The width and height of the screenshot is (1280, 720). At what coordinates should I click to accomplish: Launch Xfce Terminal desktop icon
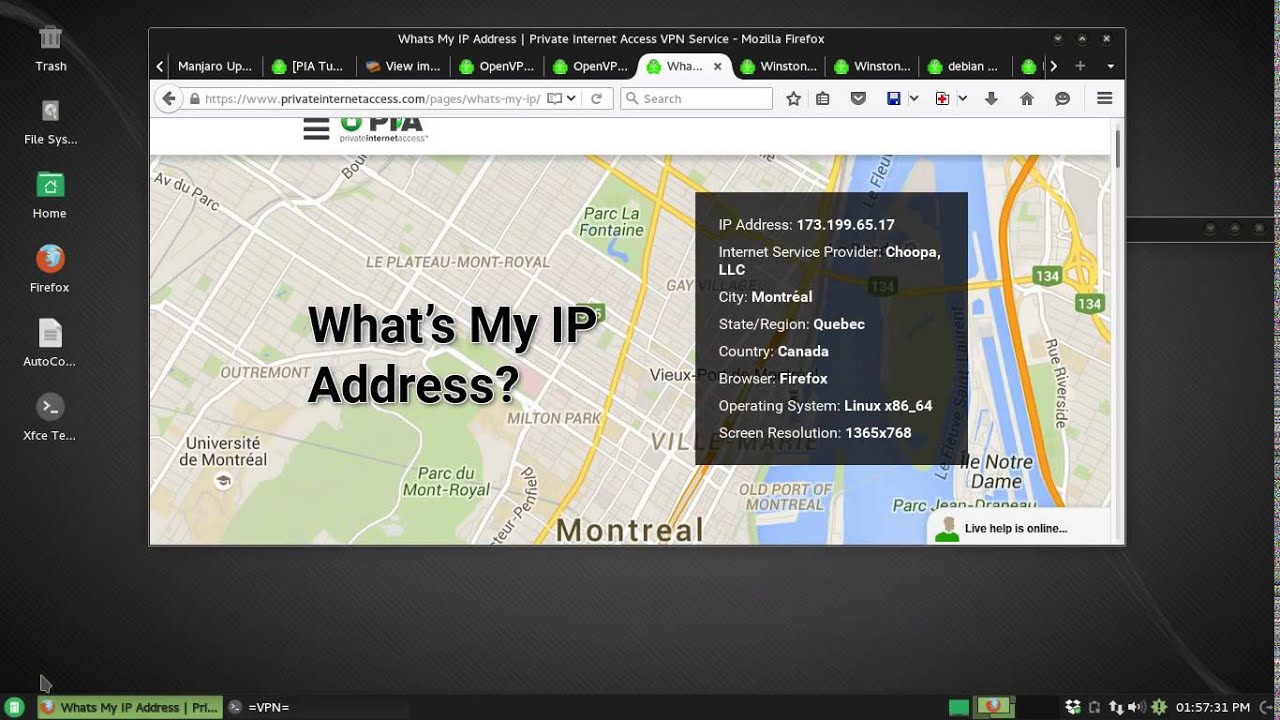(50, 418)
